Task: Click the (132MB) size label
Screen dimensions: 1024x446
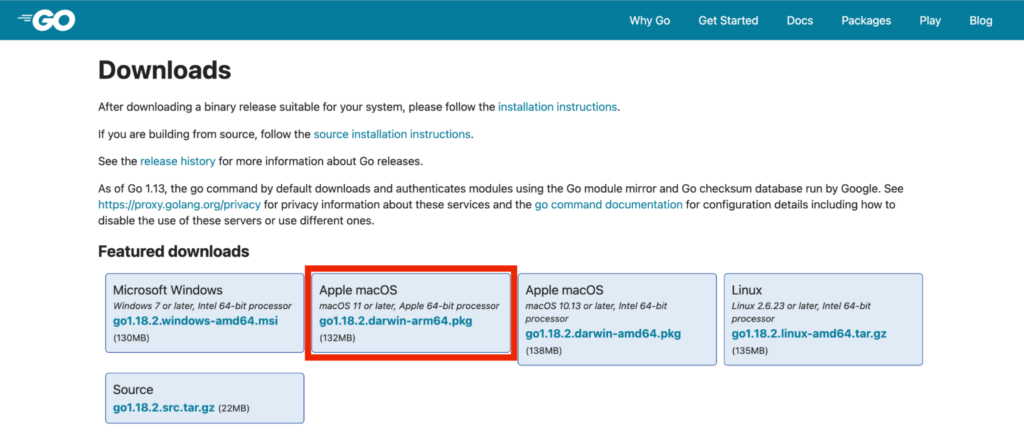Action: tap(338, 338)
